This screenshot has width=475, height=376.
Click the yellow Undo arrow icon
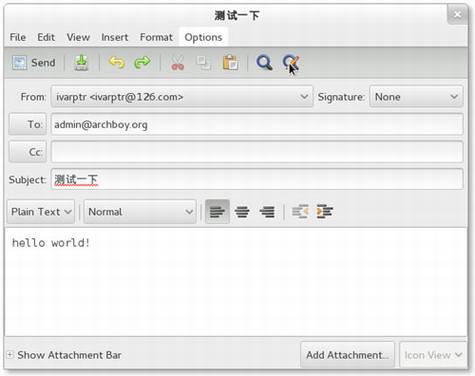[117, 63]
